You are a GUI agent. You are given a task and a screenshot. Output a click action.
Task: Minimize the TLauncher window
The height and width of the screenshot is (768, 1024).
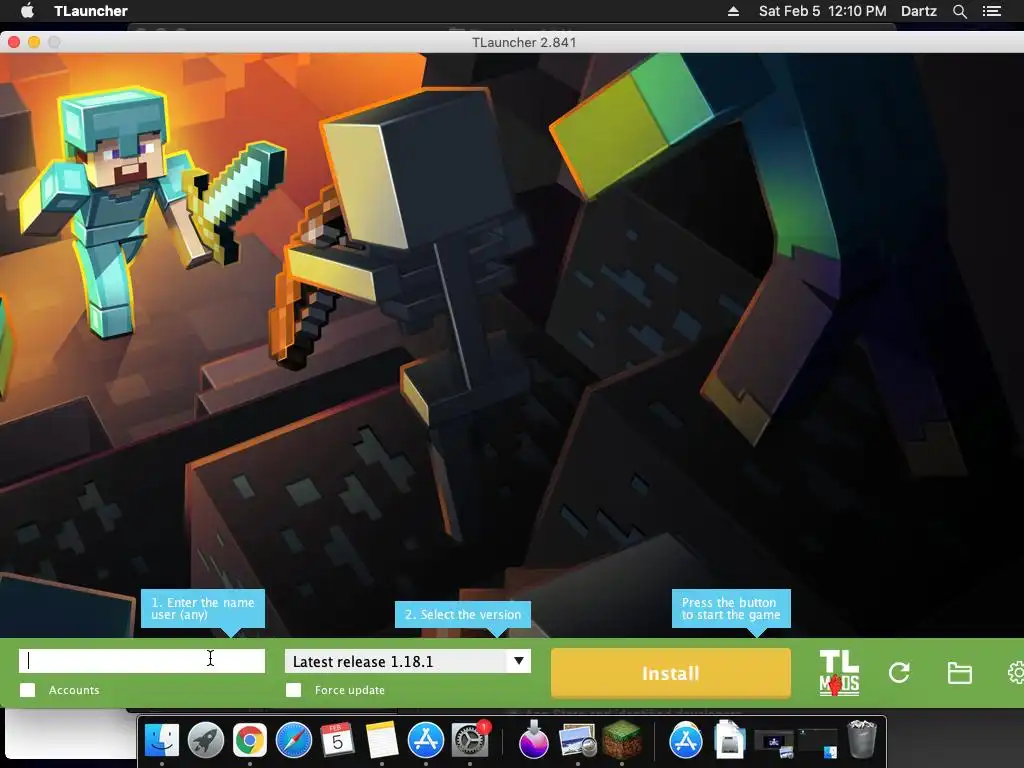click(34, 42)
